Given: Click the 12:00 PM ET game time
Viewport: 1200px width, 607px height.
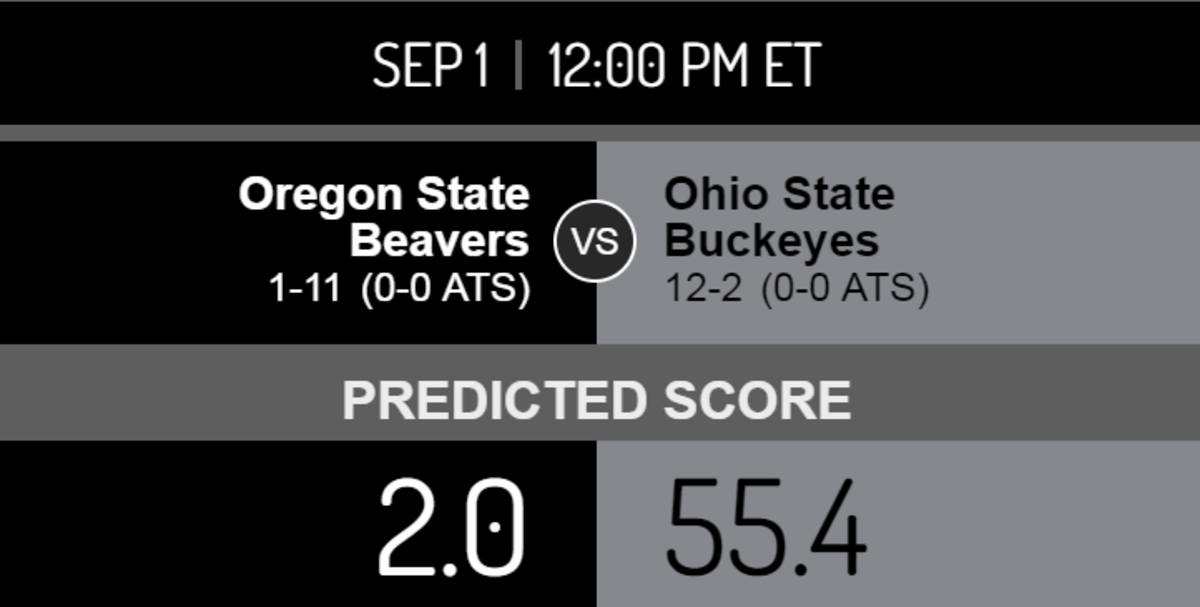Looking at the screenshot, I should [683, 66].
